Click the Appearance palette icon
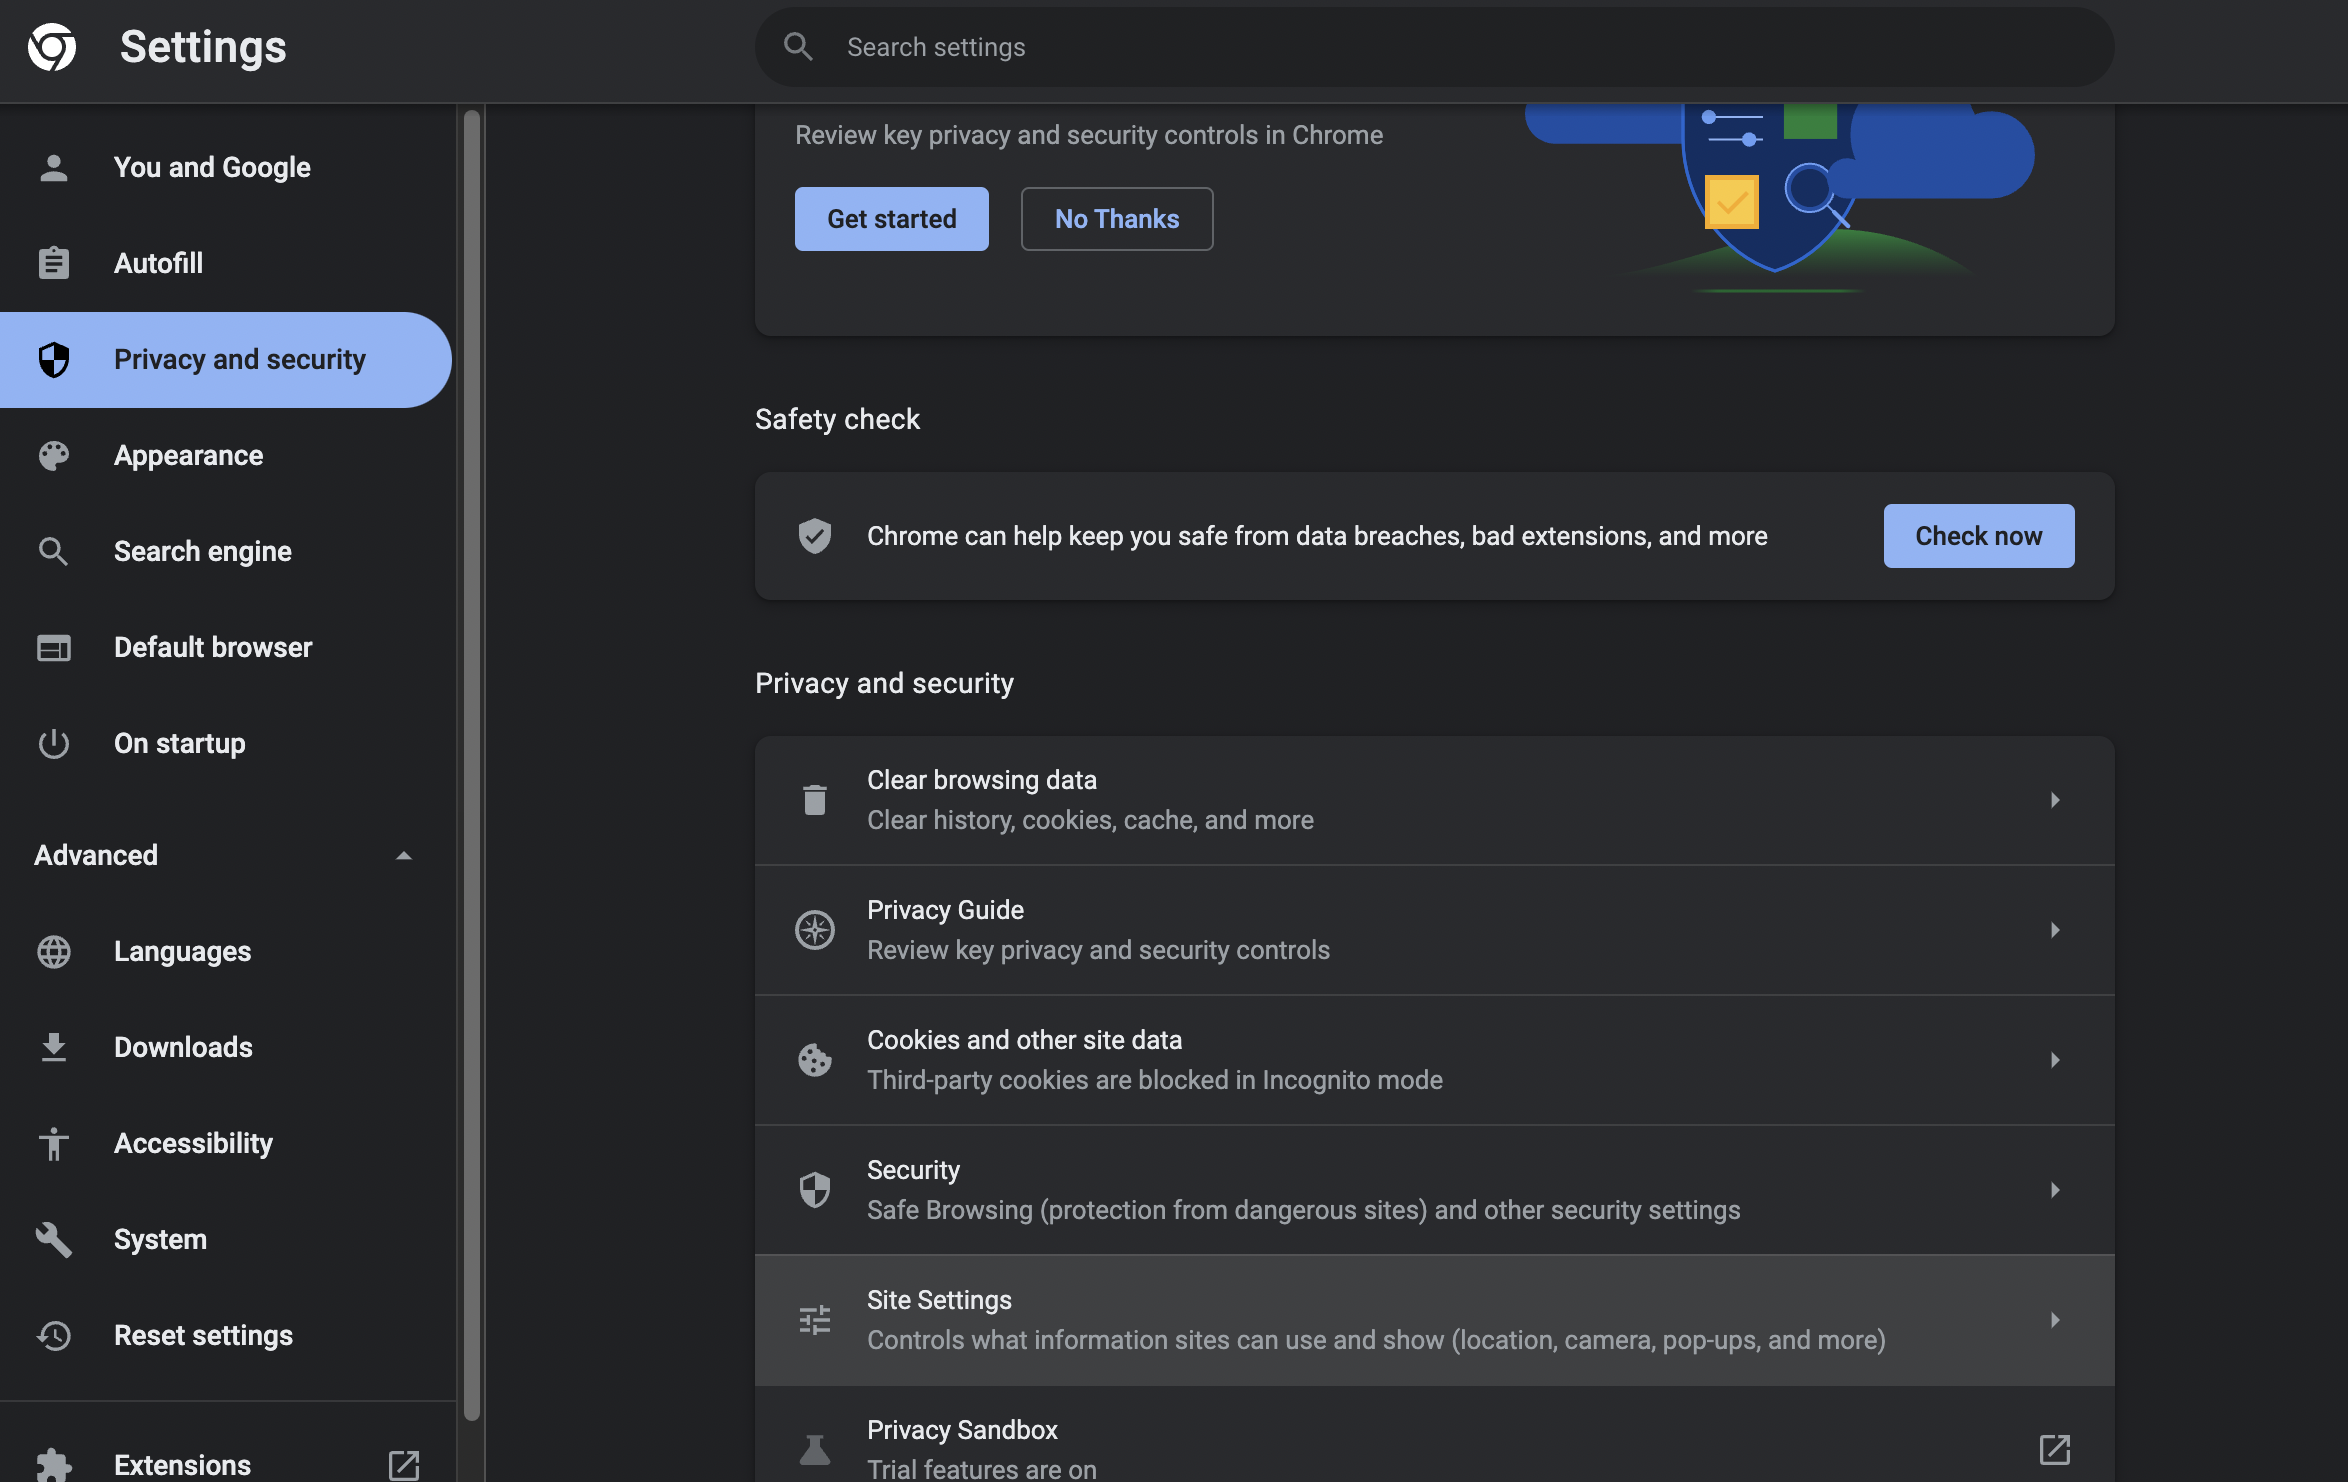Viewport: 2348px width, 1482px height. point(53,455)
